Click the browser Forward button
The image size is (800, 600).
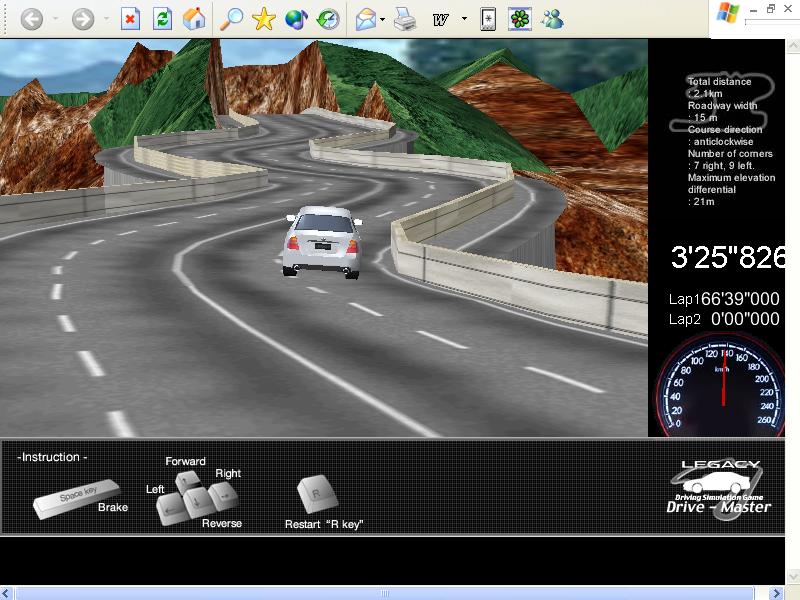[x=83, y=19]
